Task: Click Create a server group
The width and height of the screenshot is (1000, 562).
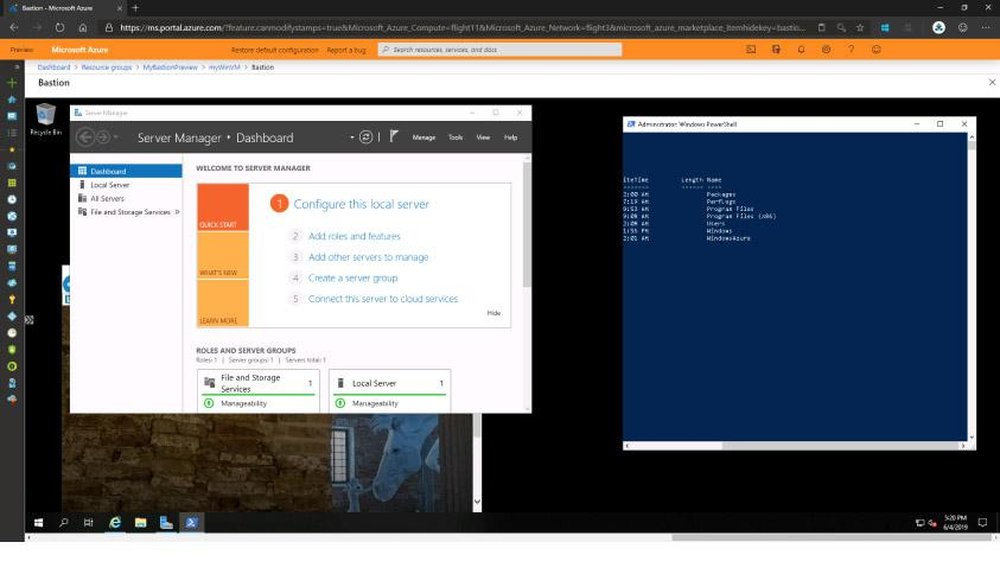Action: pos(353,278)
